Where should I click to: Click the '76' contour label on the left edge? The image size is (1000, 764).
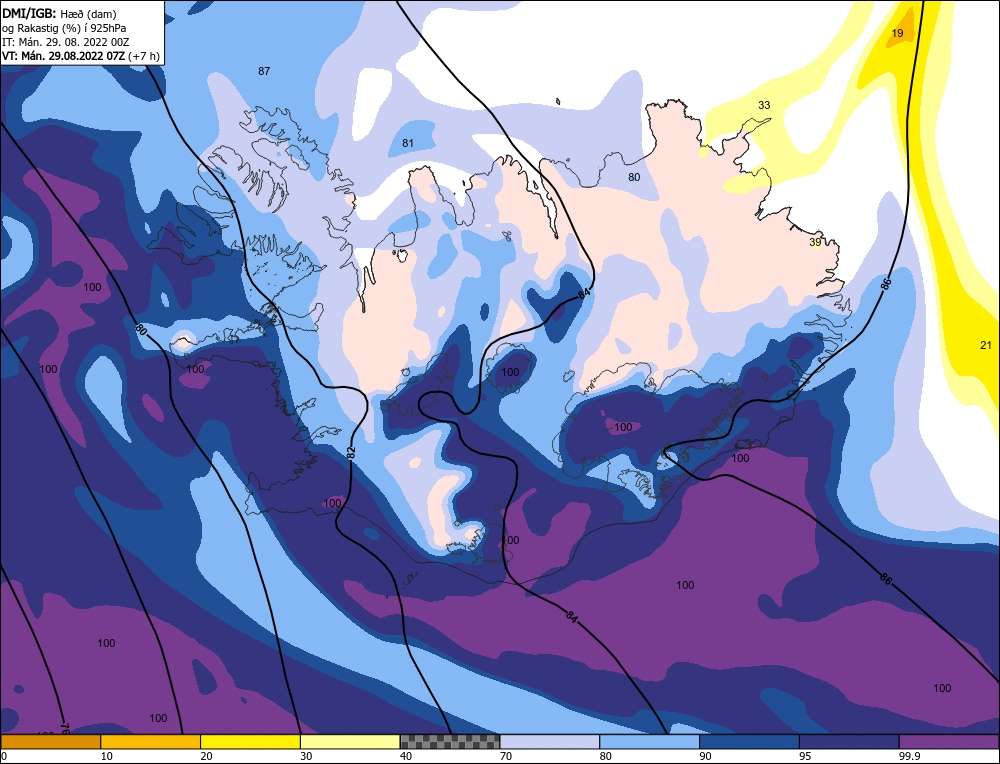point(64,727)
